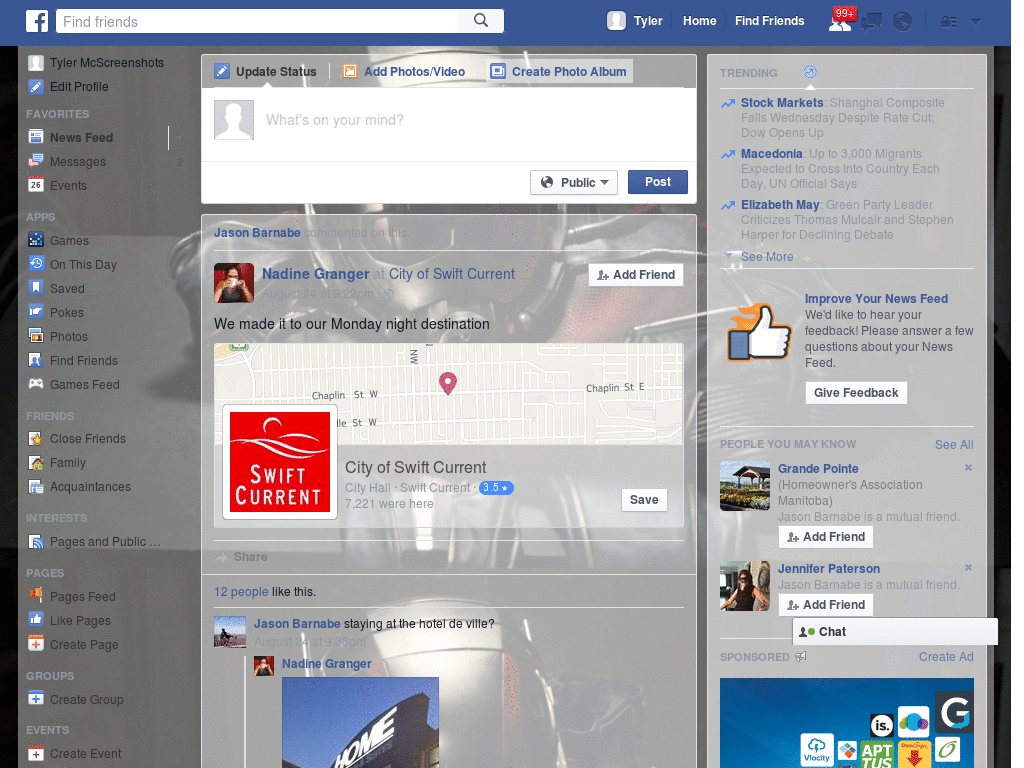Viewport: 1024px width, 768px height.
Task: Click the Family list icon
Action: tap(36, 463)
